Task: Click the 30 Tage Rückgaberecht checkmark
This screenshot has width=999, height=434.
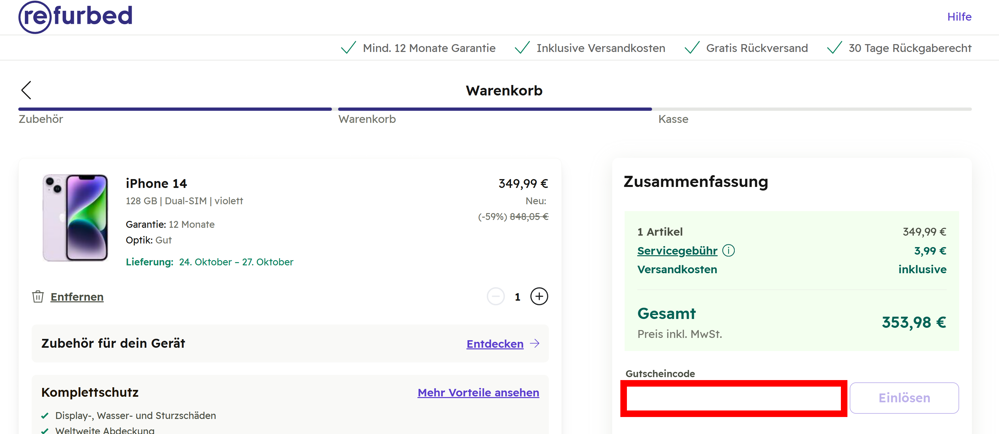Action: (835, 48)
